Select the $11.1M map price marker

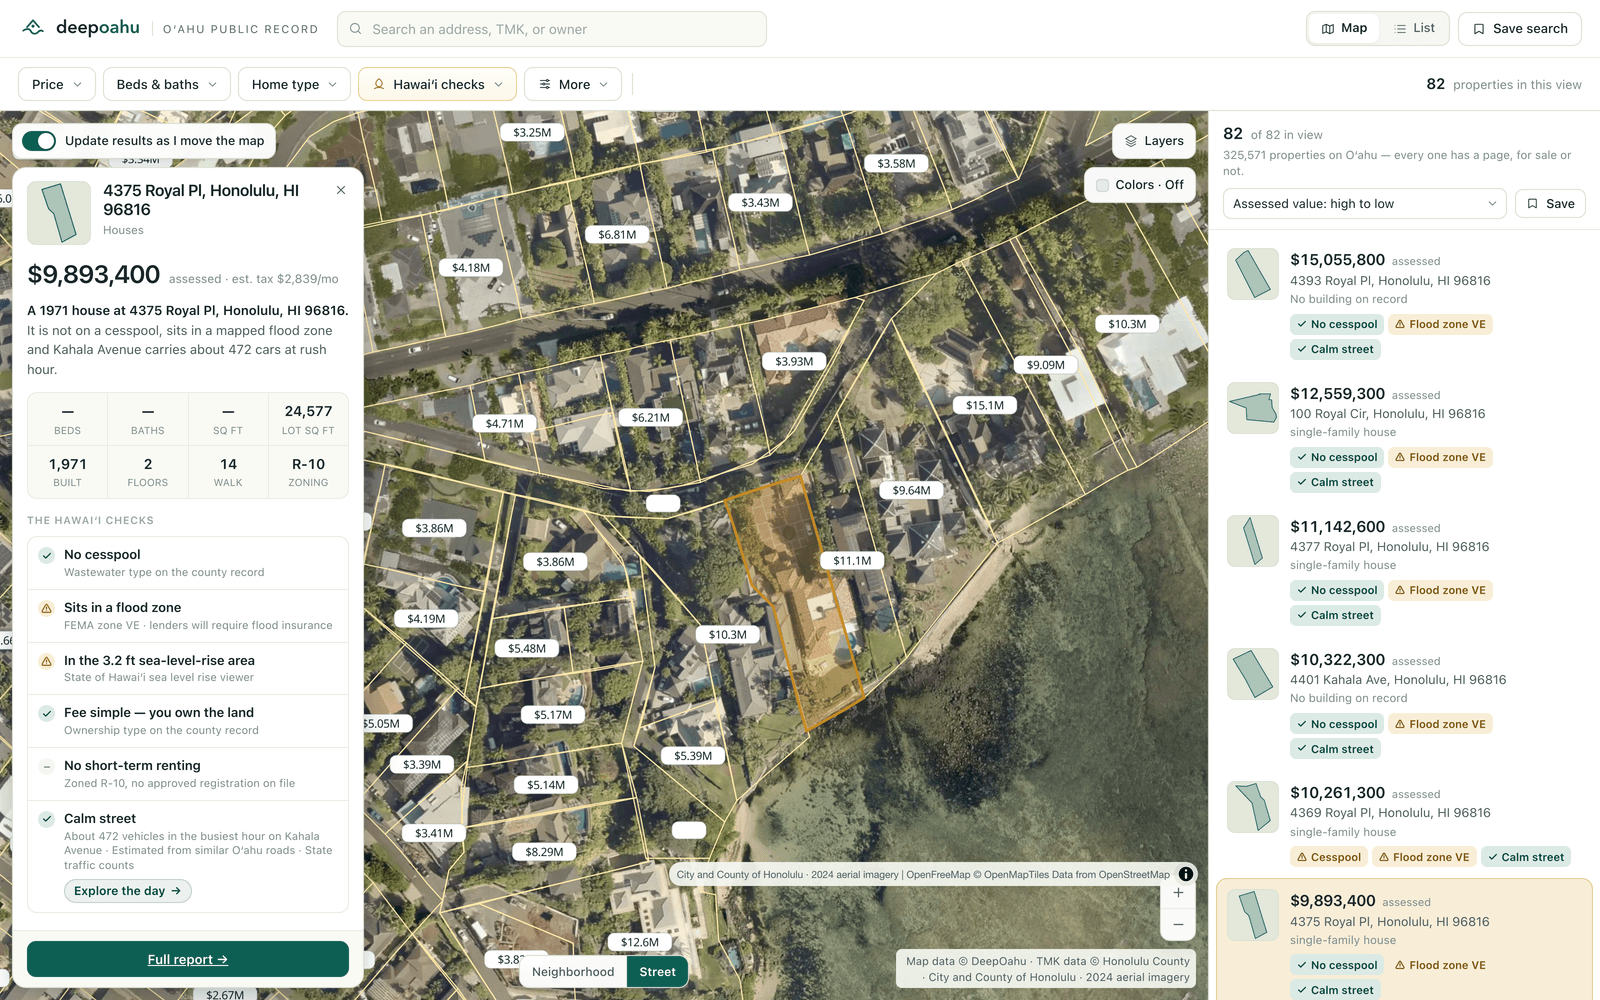pyautogui.click(x=852, y=561)
